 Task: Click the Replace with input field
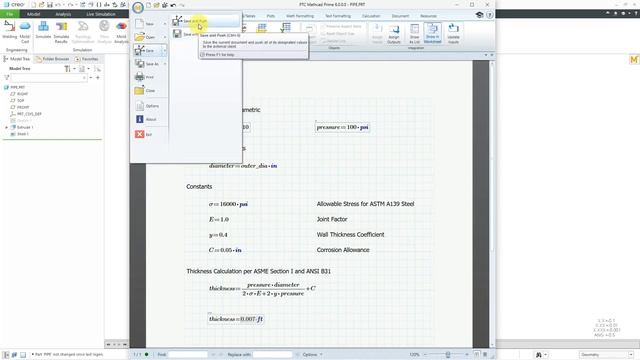pos(272,354)
